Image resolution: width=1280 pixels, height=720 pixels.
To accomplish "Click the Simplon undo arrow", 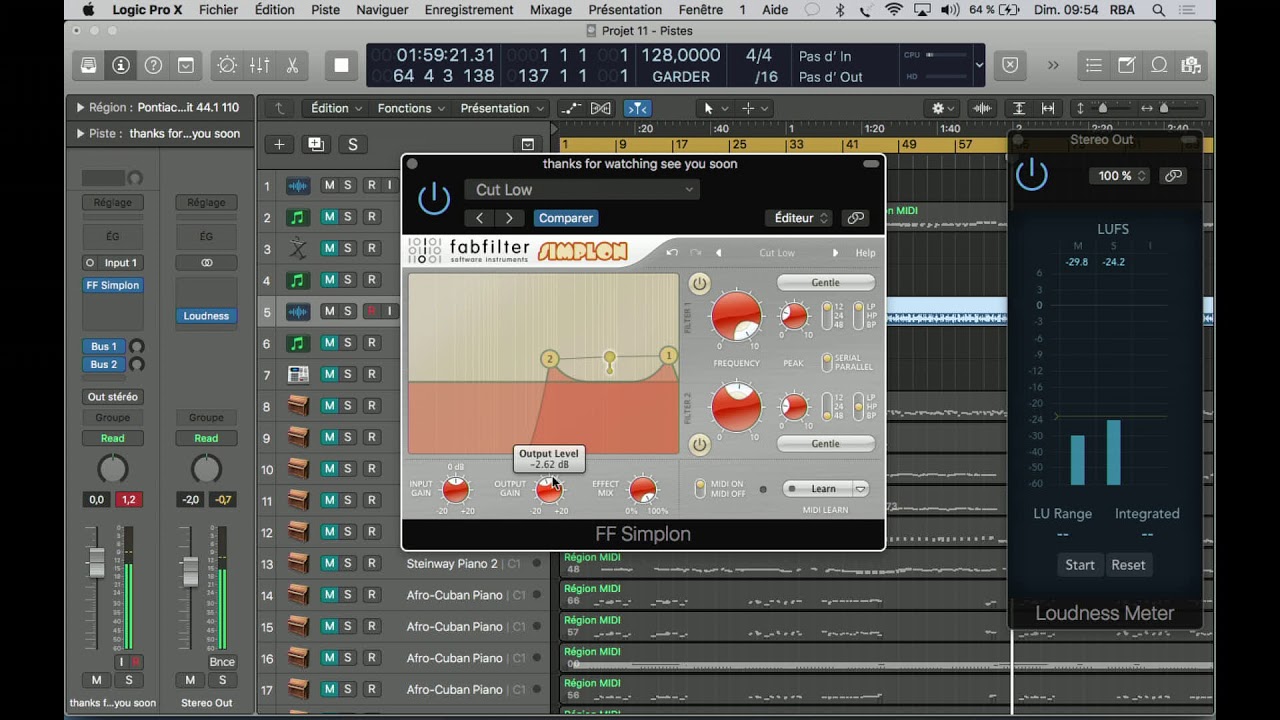I will coord(672,253).
